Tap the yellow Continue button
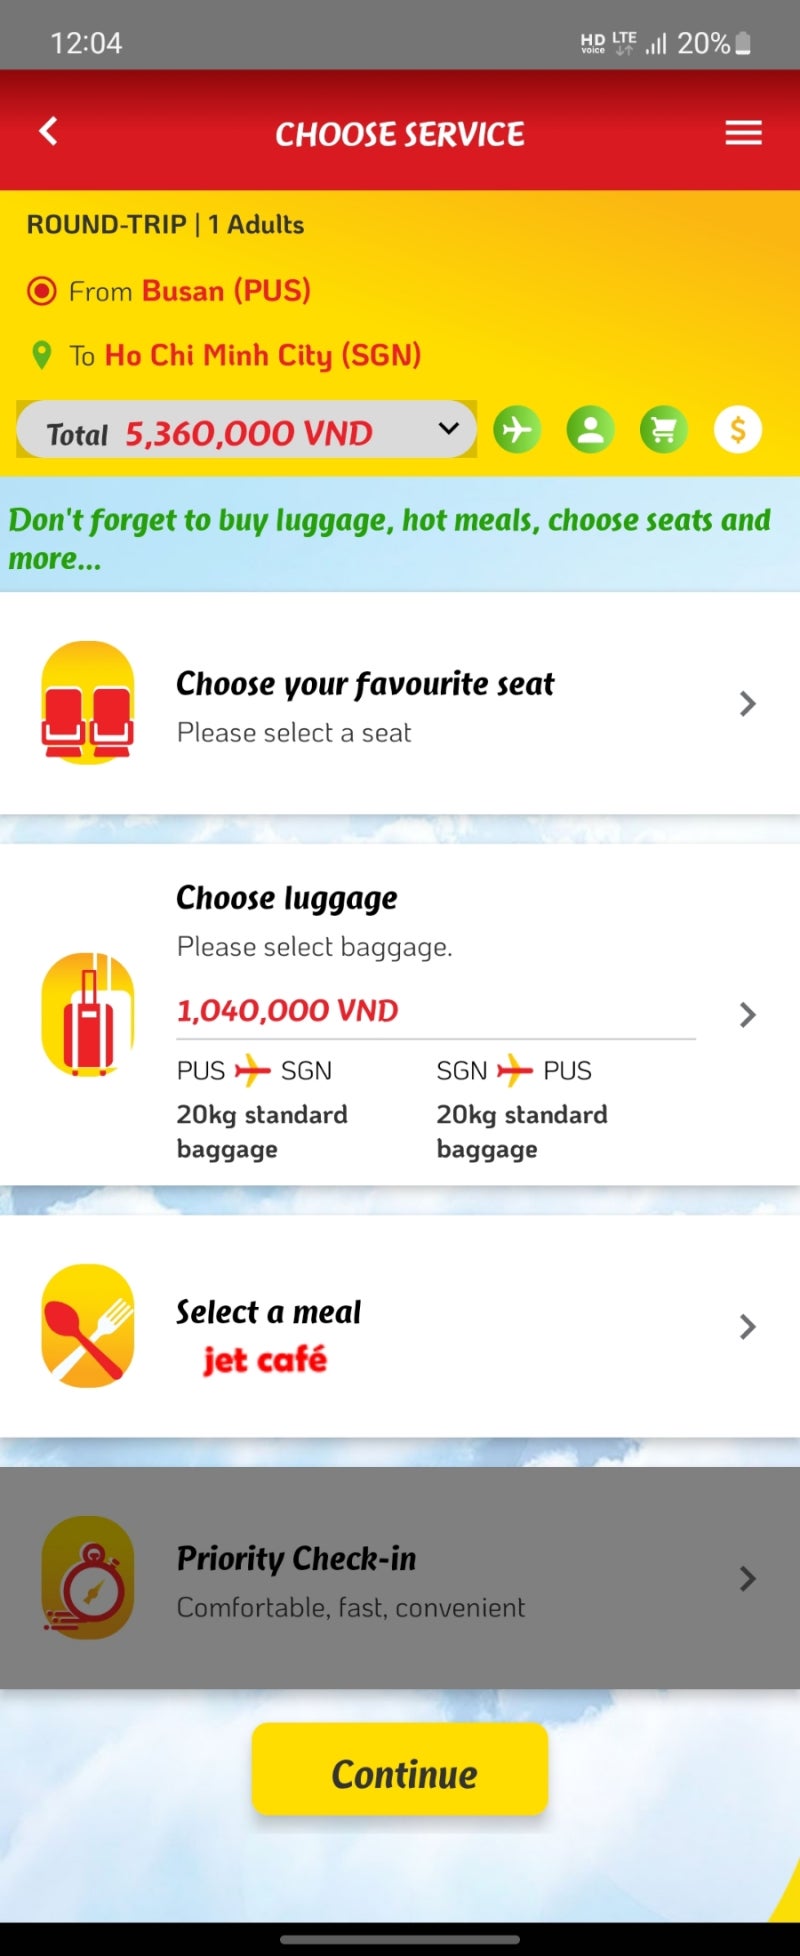The width and height of the screenshot is (800, 1956). pos(400,1769)
